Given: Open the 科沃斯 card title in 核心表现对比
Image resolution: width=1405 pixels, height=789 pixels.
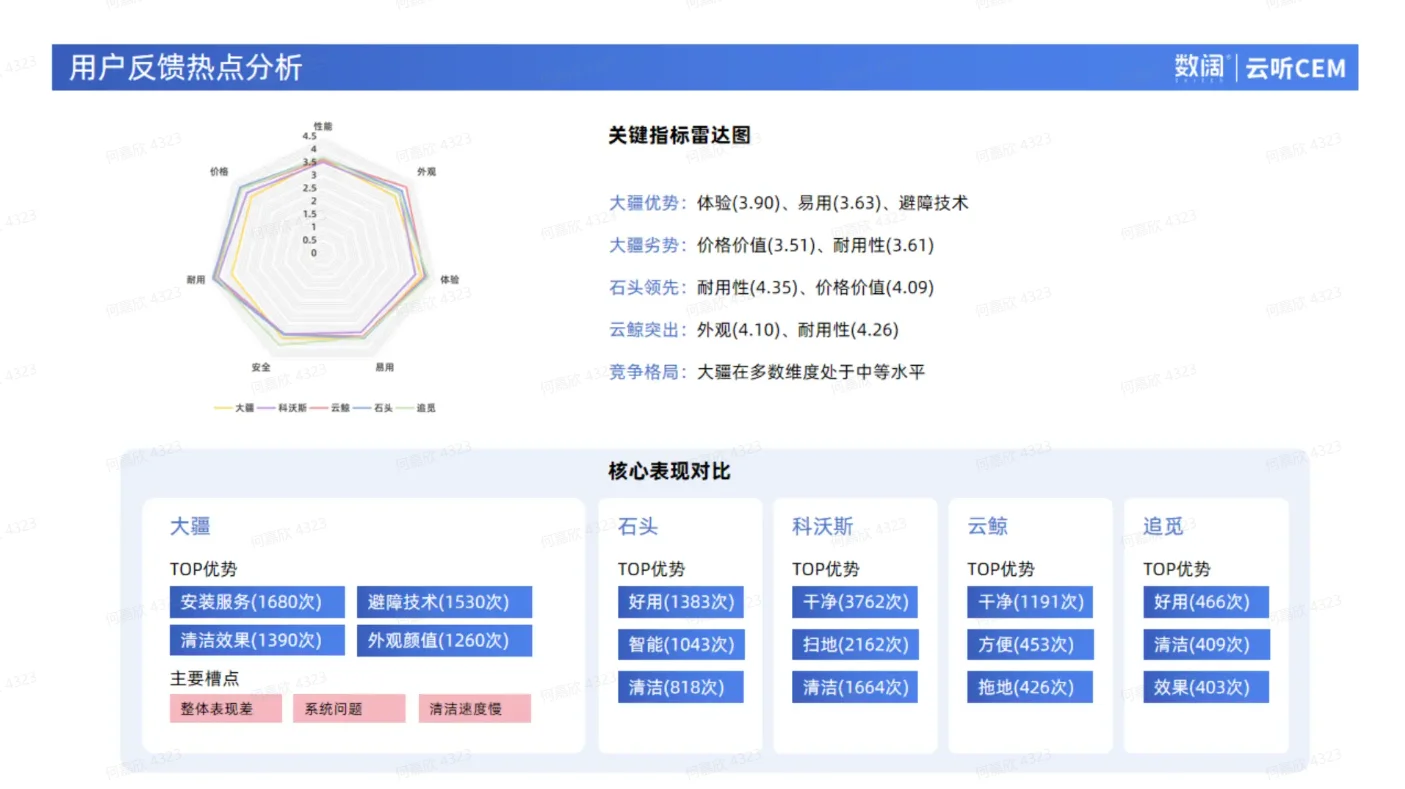Looking at the screenshot, I should [823, 526].
